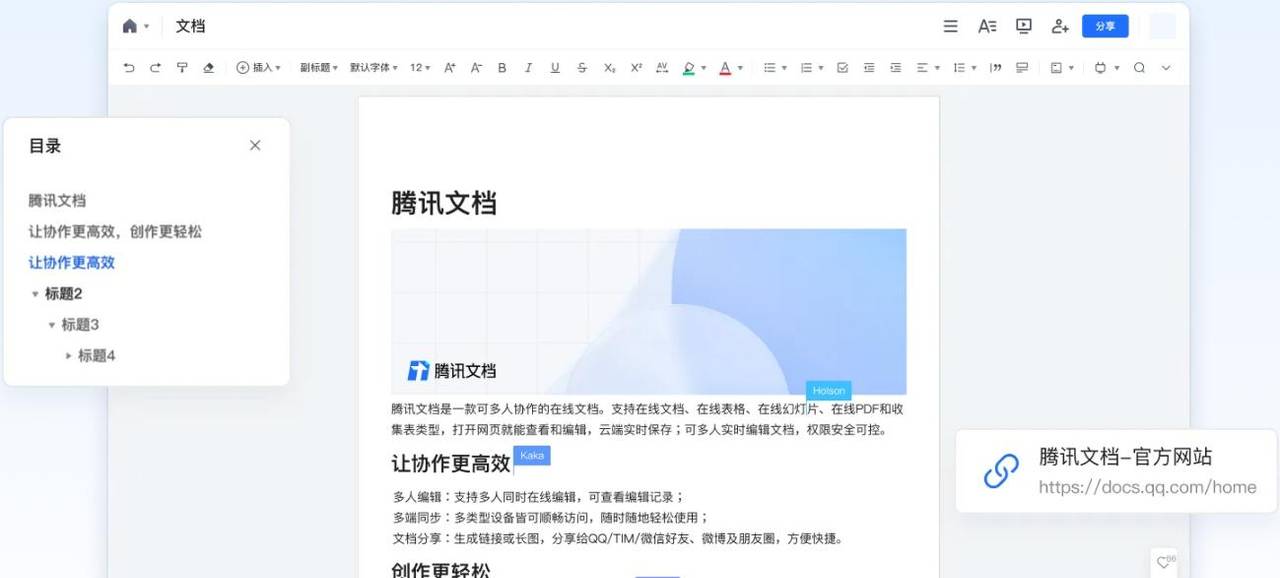Open the docs.qq.com link in the card
Image resolution: width=1280 pixels, height=578 pixels.
coord(1148,487)
